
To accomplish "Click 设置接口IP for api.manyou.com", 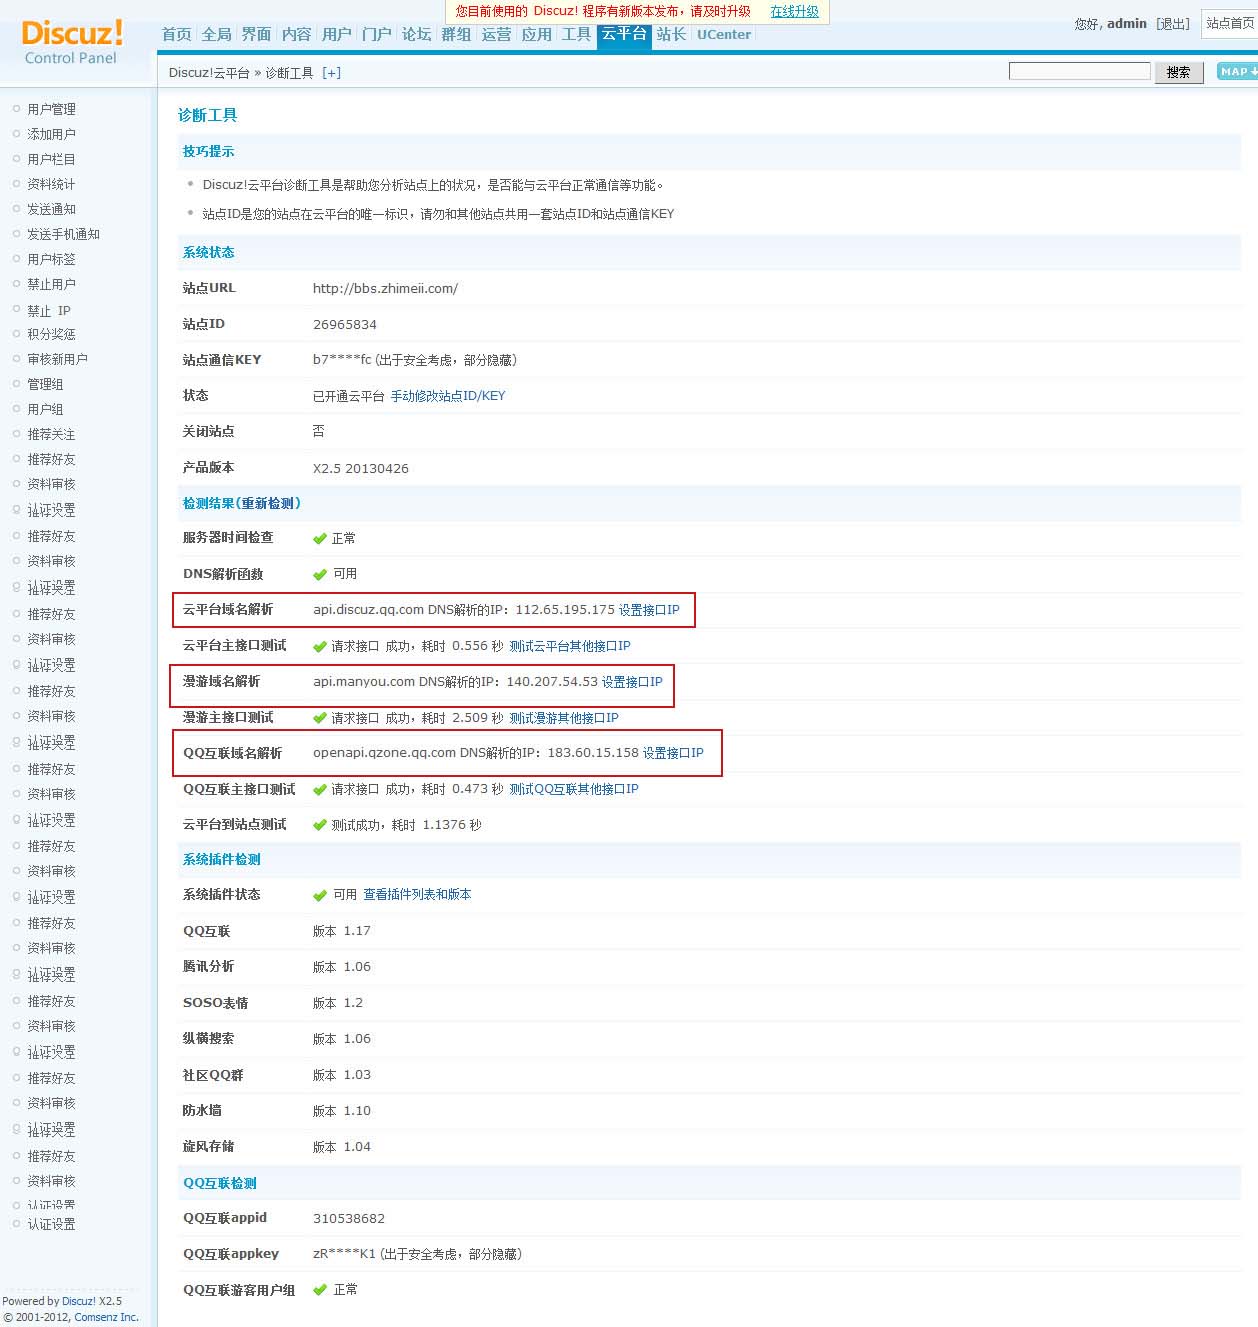I will (632, 682).
